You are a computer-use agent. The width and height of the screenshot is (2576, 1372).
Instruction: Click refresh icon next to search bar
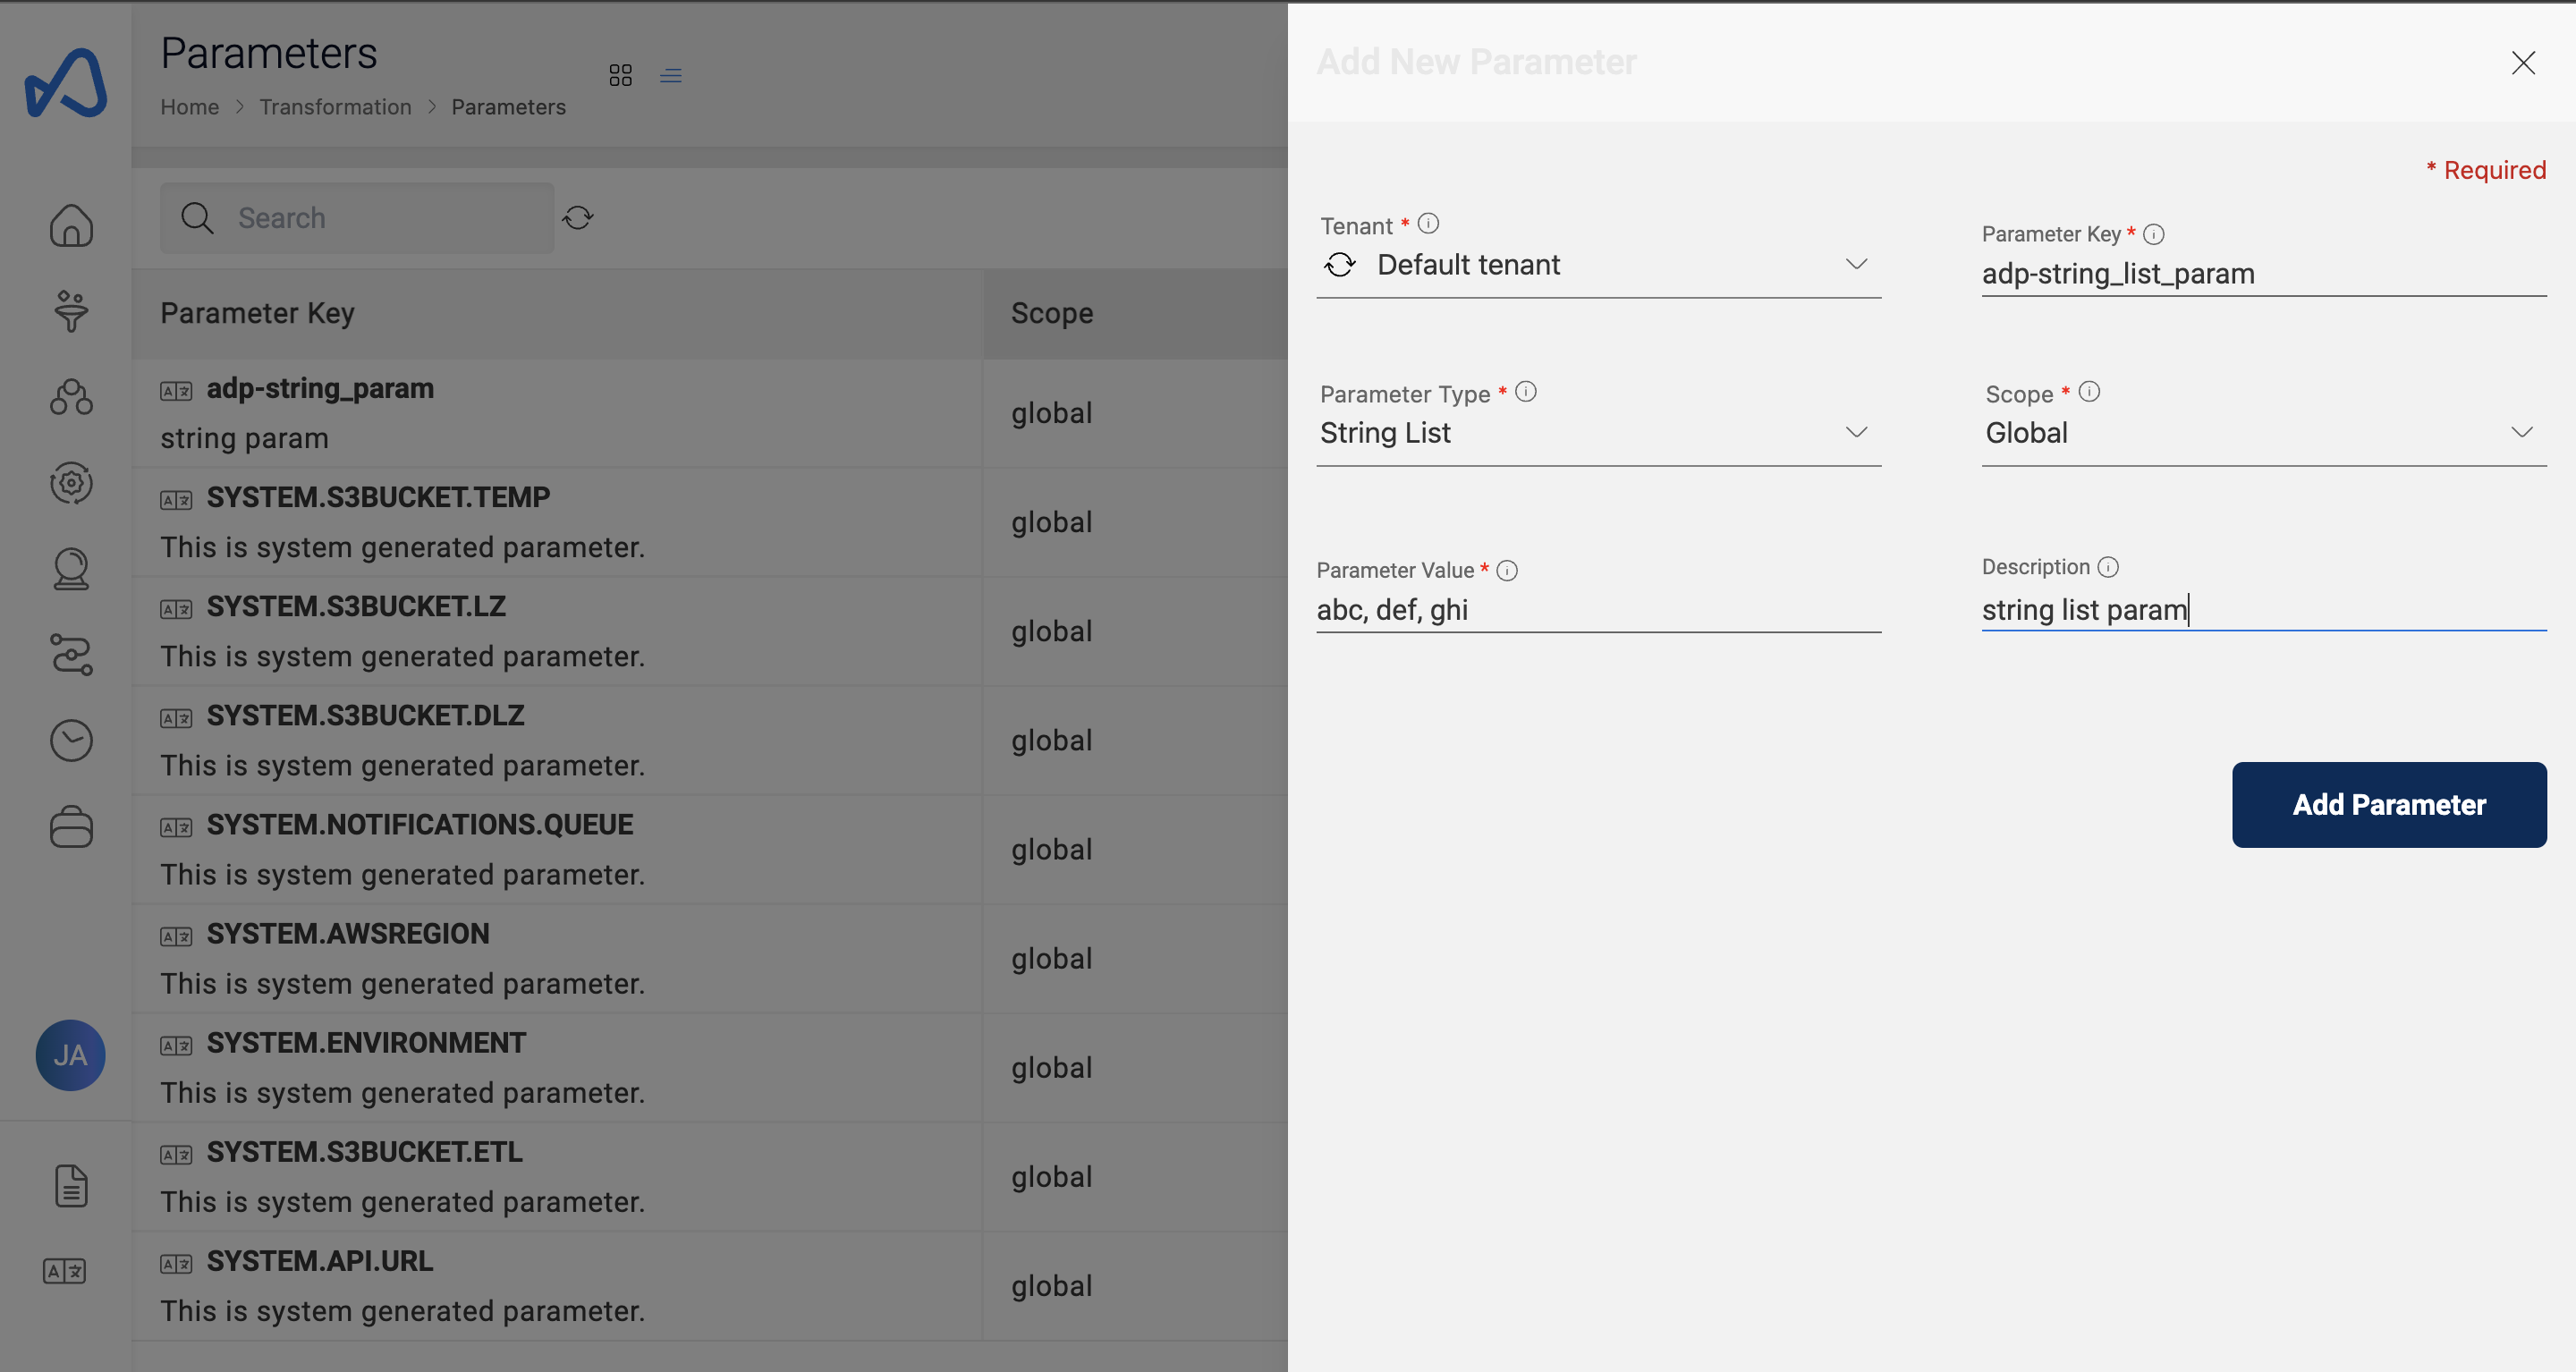[x=578, y=216]
